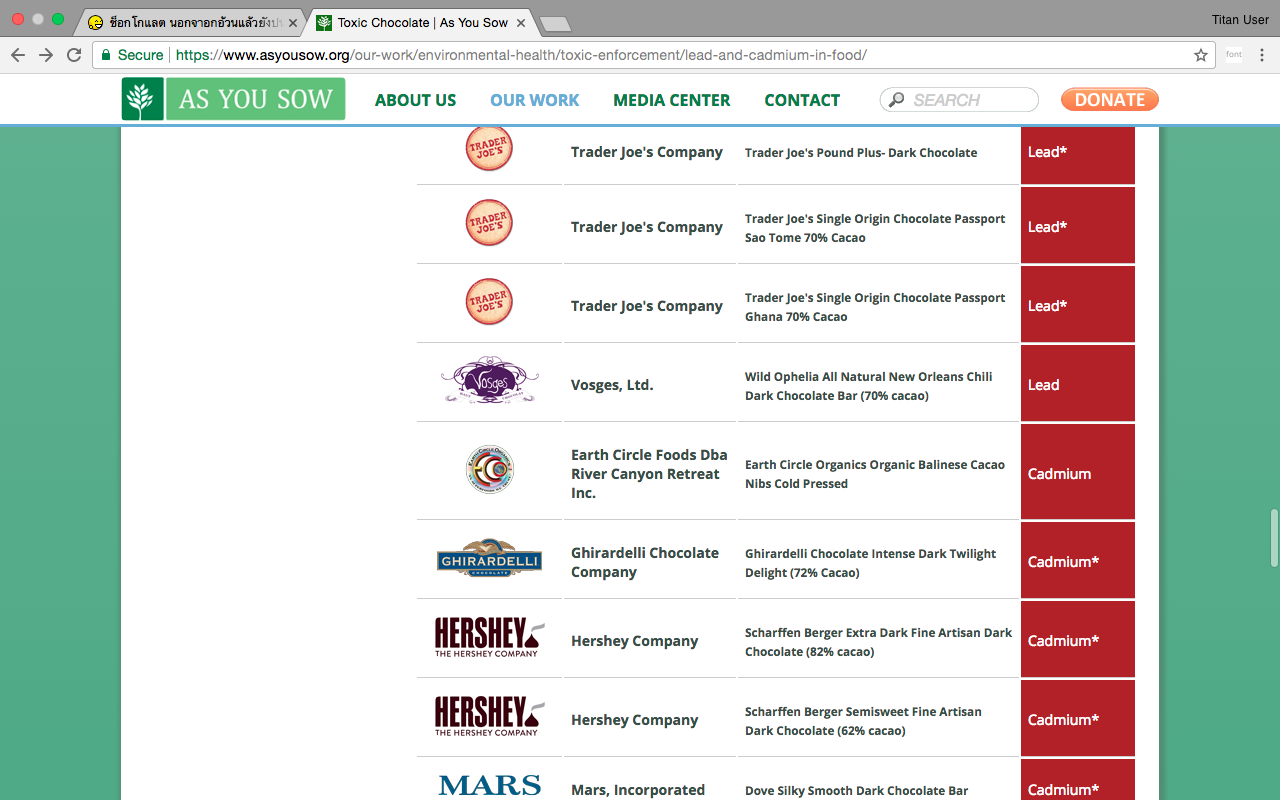
Task: Reload the page with the refresh icon
Action: click(x=74, y=55)
